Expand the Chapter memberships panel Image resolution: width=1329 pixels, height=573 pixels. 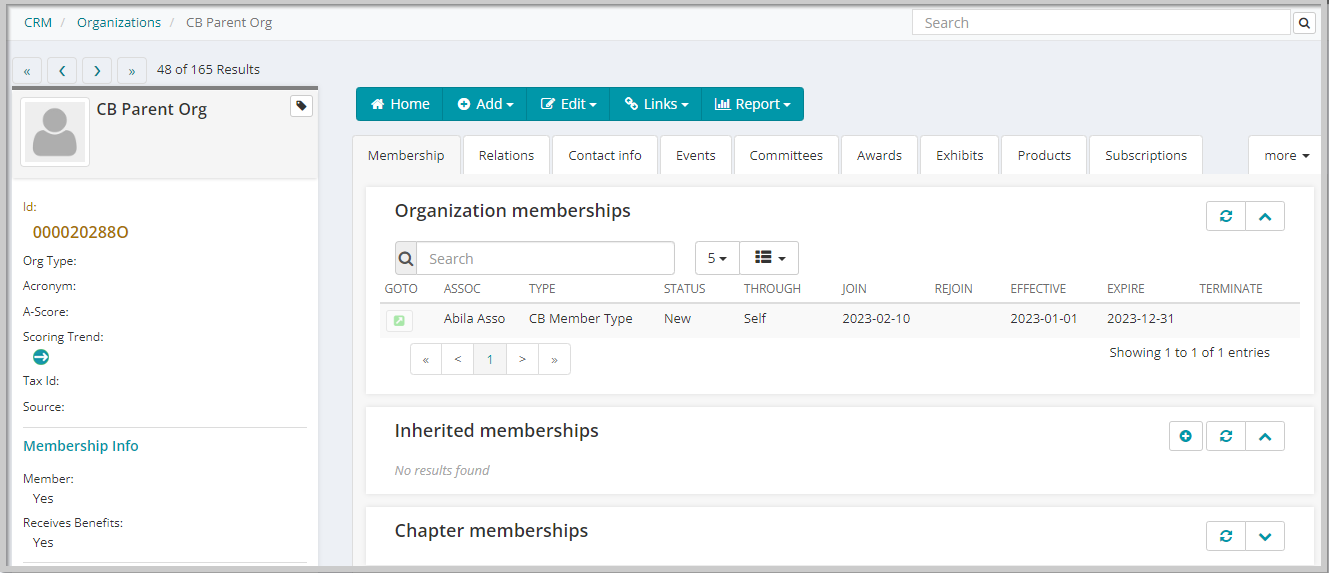[1265, 536]
